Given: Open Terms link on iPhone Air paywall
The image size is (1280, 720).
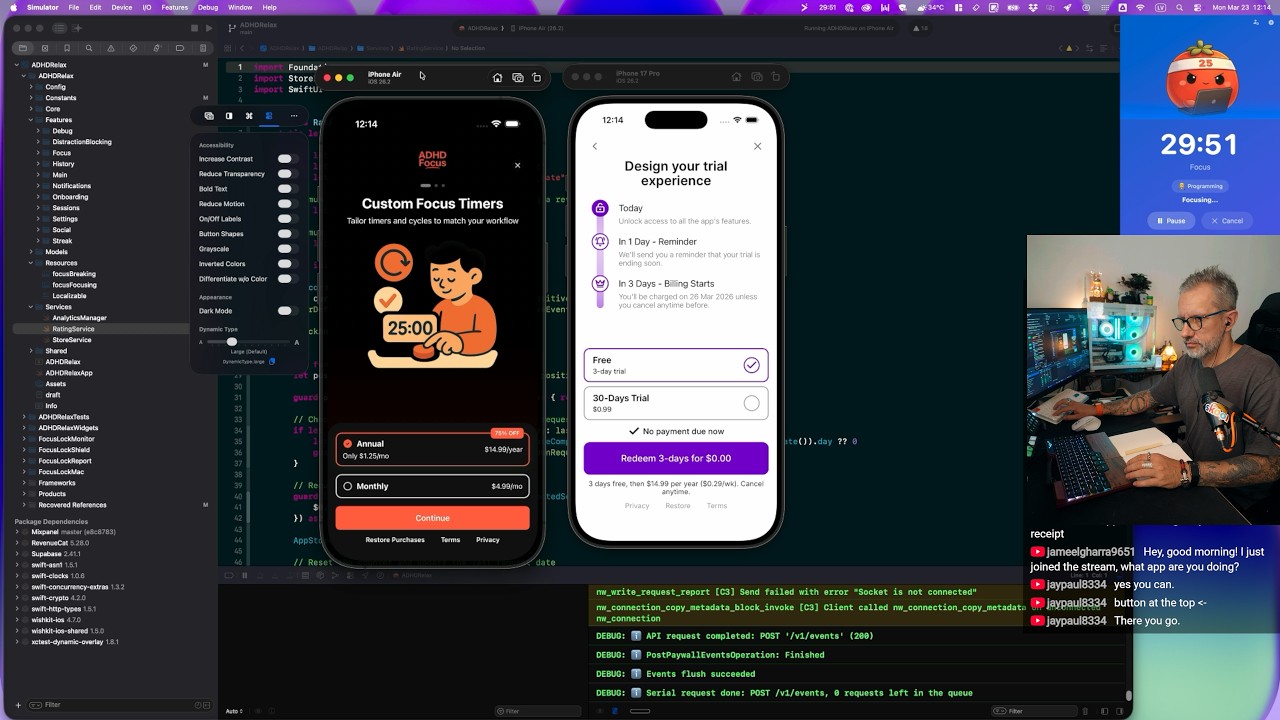Looking at the screenshot, I should click(x=450, y=540).
